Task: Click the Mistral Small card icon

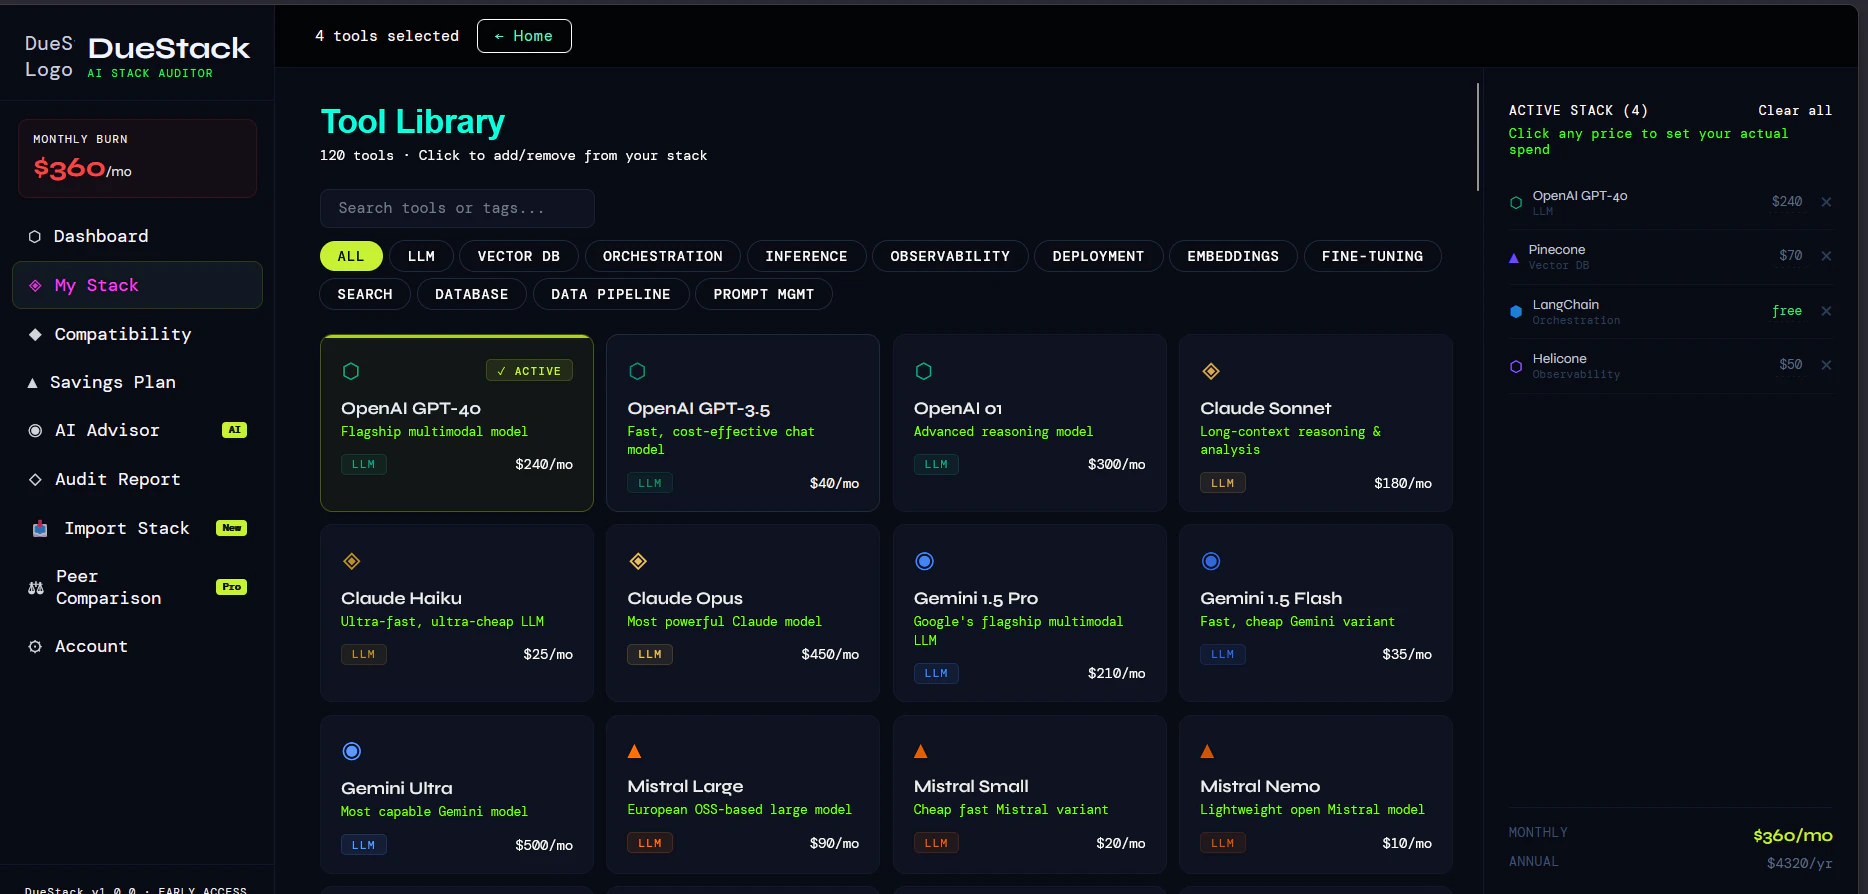Action: click(921, 751)
